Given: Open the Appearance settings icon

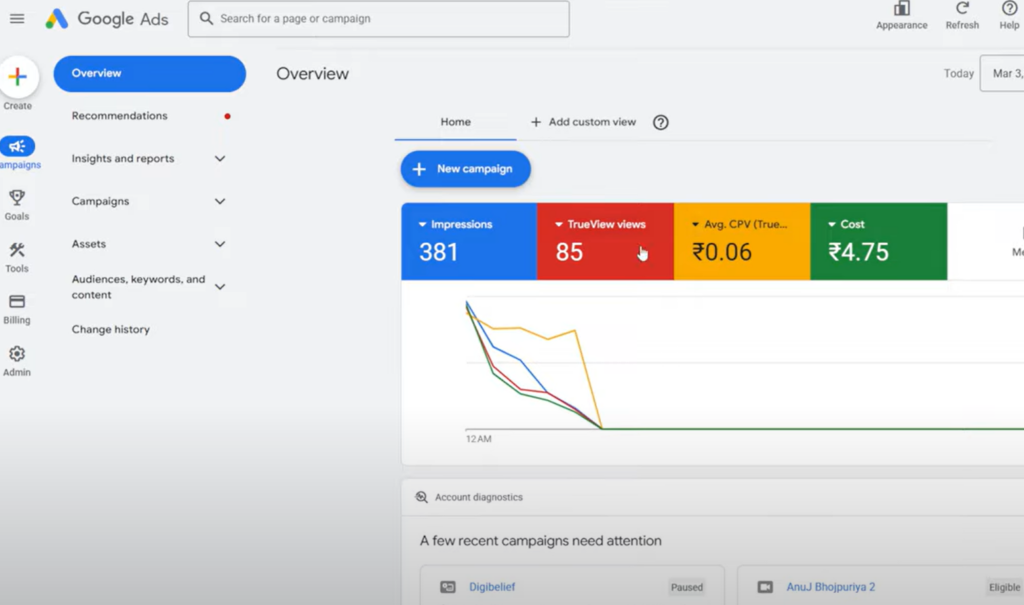Looking at the screenshot, I should (902, 8).
